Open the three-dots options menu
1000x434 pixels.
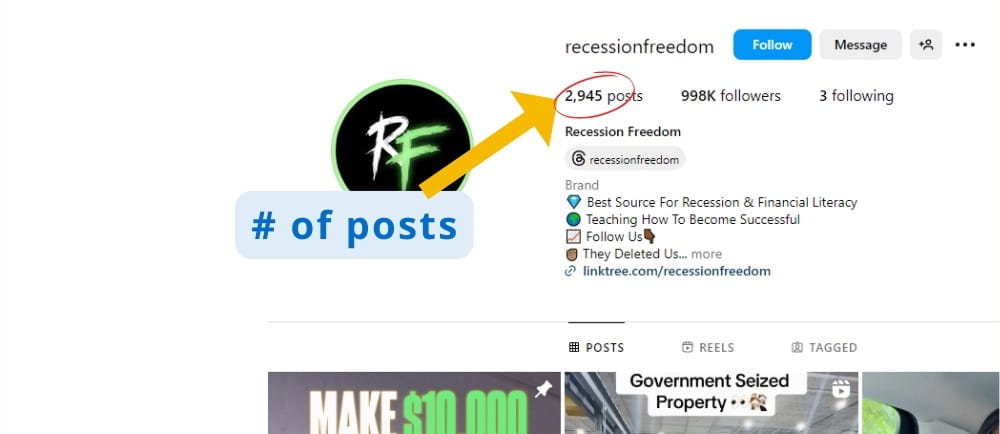[x=965, y=45]
